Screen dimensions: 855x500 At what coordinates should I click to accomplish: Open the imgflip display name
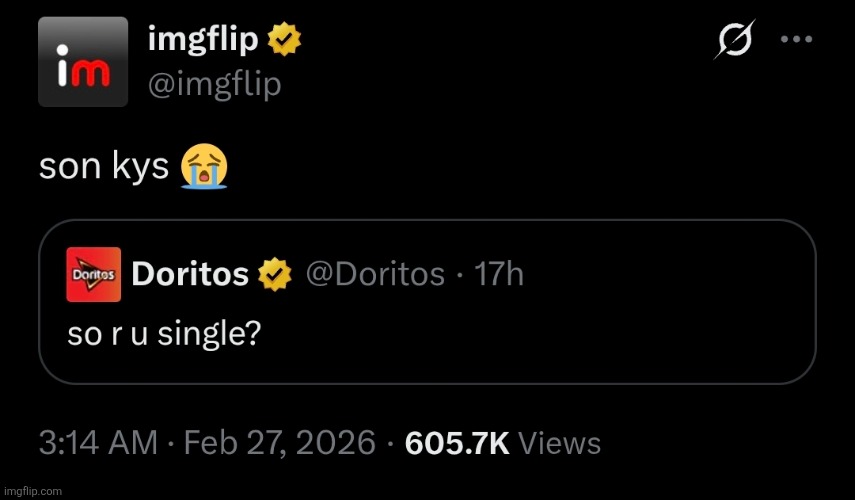(x=203, y=40)
